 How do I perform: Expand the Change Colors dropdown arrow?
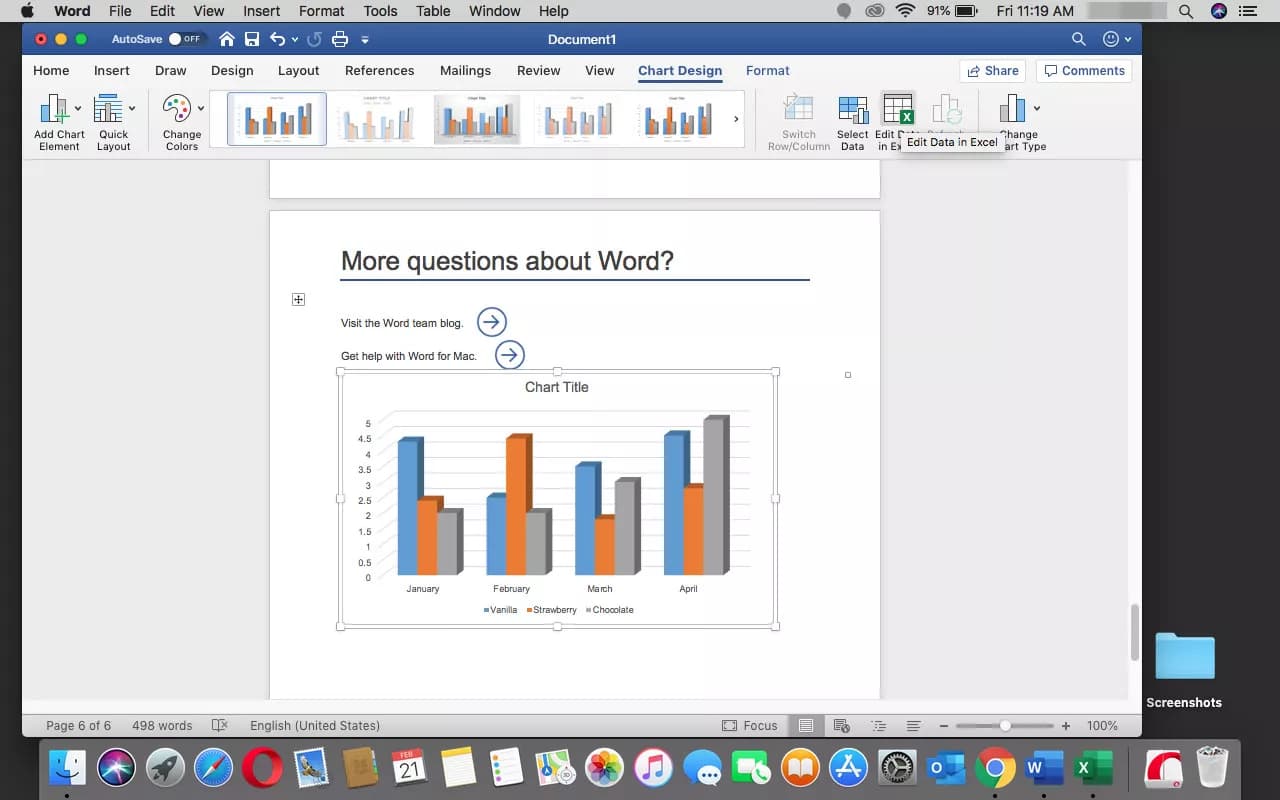coord(200,108)
